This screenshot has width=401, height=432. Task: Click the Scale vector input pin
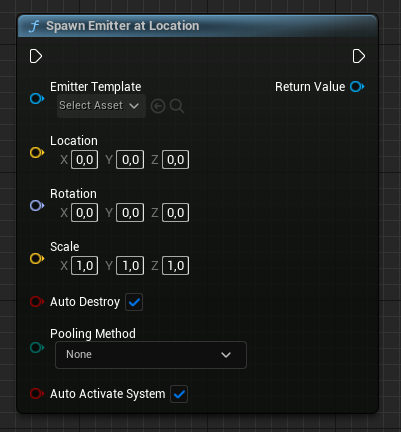point(37,259)
